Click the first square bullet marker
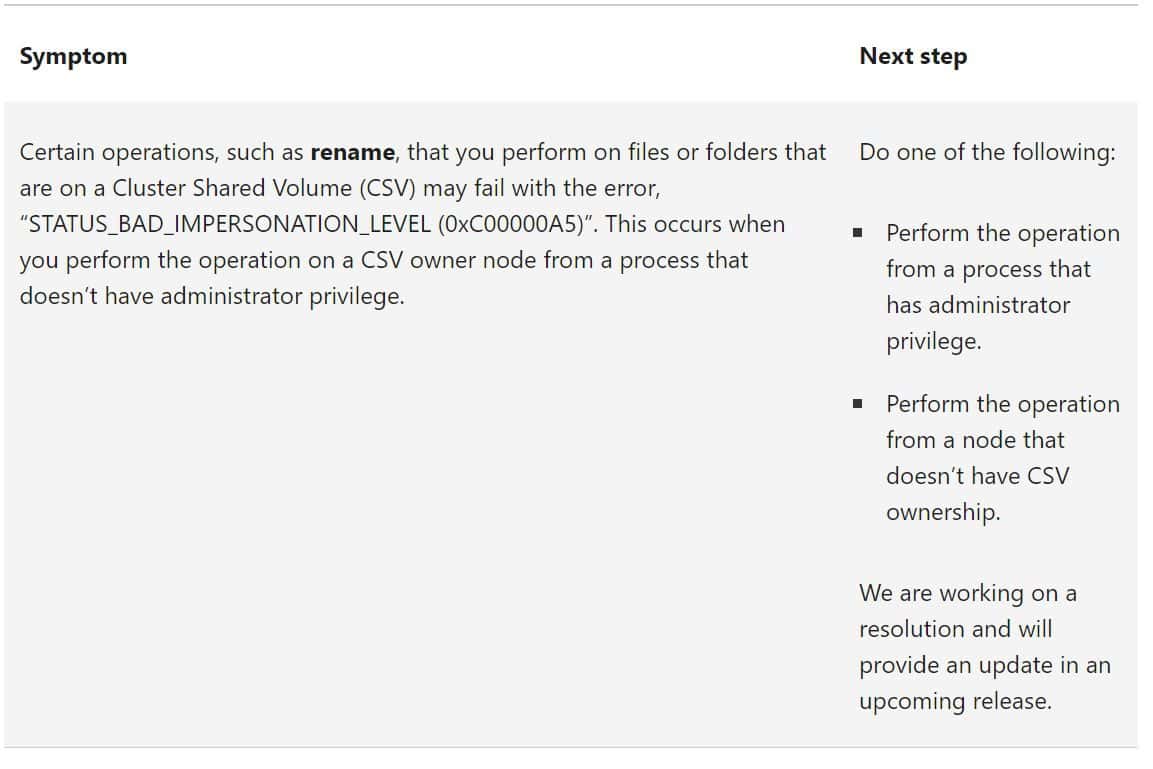 857,233
